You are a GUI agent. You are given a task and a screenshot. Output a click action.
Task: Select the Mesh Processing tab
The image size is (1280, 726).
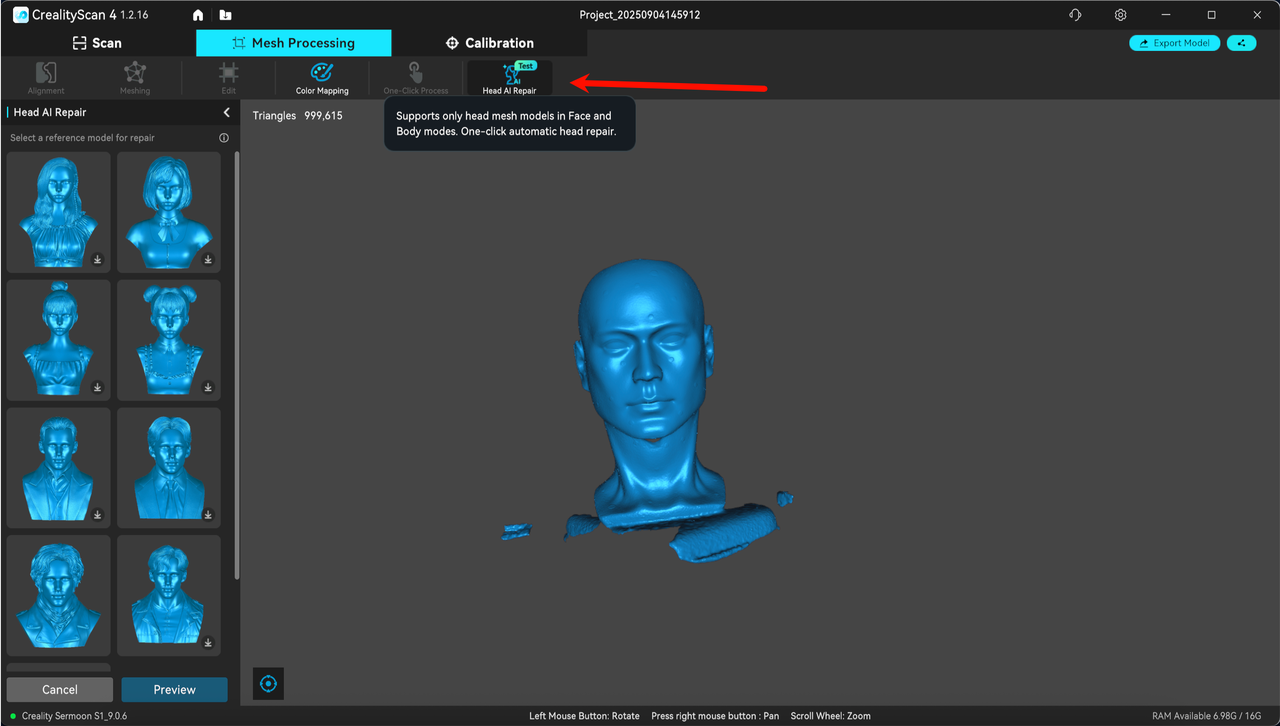[293, 43]
